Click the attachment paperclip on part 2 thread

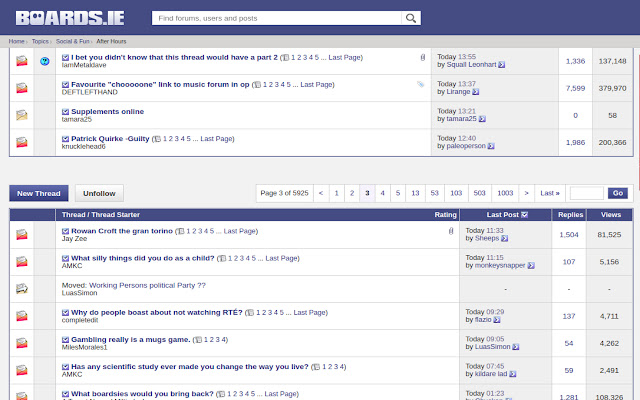coord(423,58)
